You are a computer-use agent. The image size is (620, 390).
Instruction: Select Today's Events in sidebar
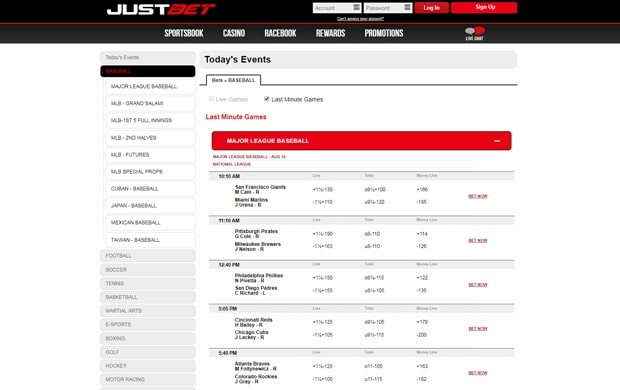[x=147, y=57]
